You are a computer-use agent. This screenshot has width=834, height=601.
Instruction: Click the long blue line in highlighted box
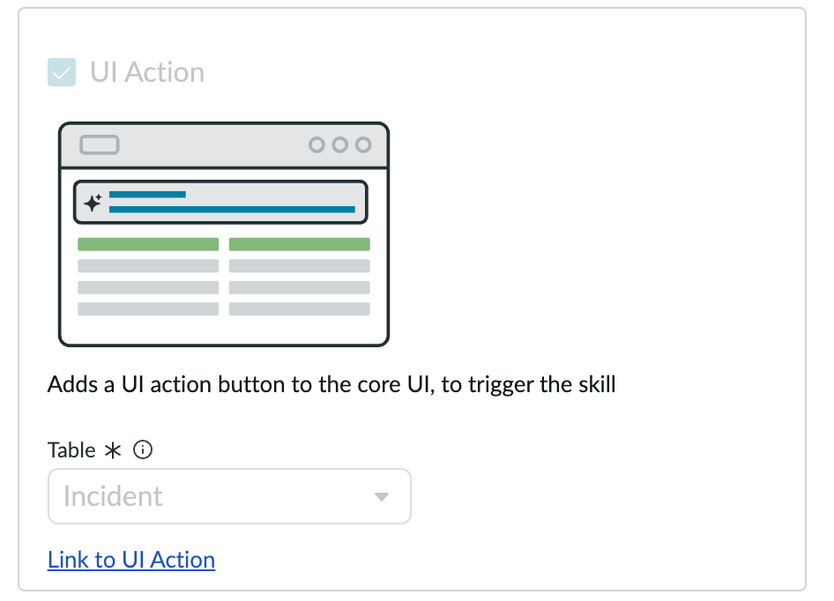232,209
